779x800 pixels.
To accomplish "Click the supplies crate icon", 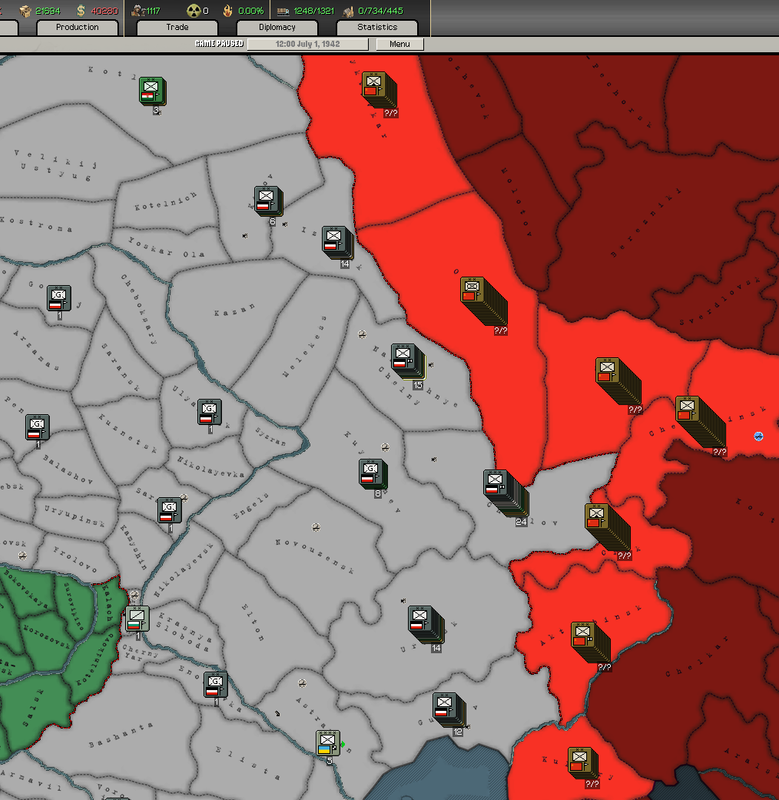I will click(x=26, y=10).
